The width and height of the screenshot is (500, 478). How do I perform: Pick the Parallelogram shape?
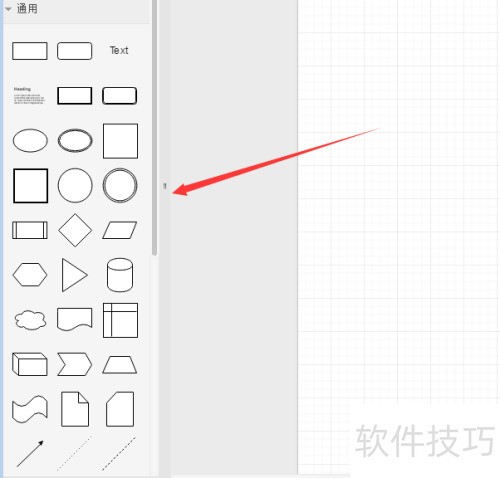tap(119, 230)
